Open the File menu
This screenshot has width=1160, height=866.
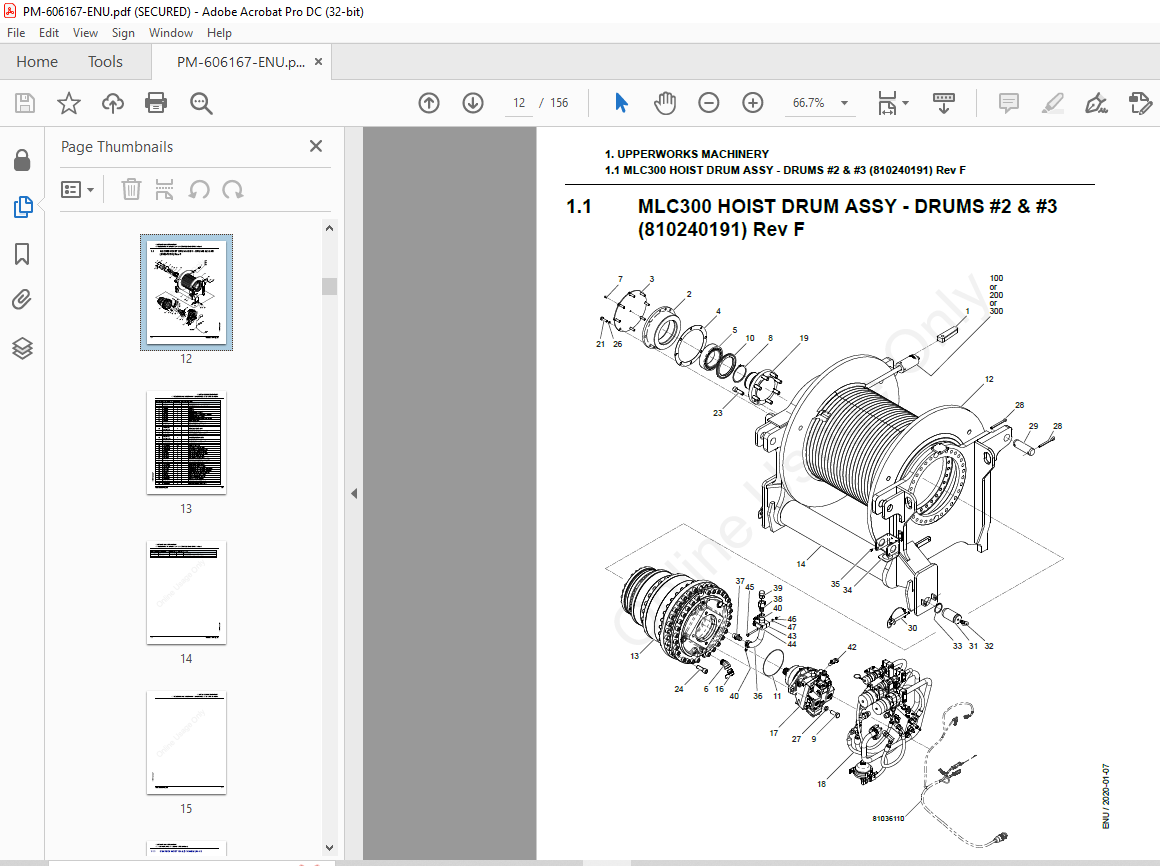click(16, 33)
